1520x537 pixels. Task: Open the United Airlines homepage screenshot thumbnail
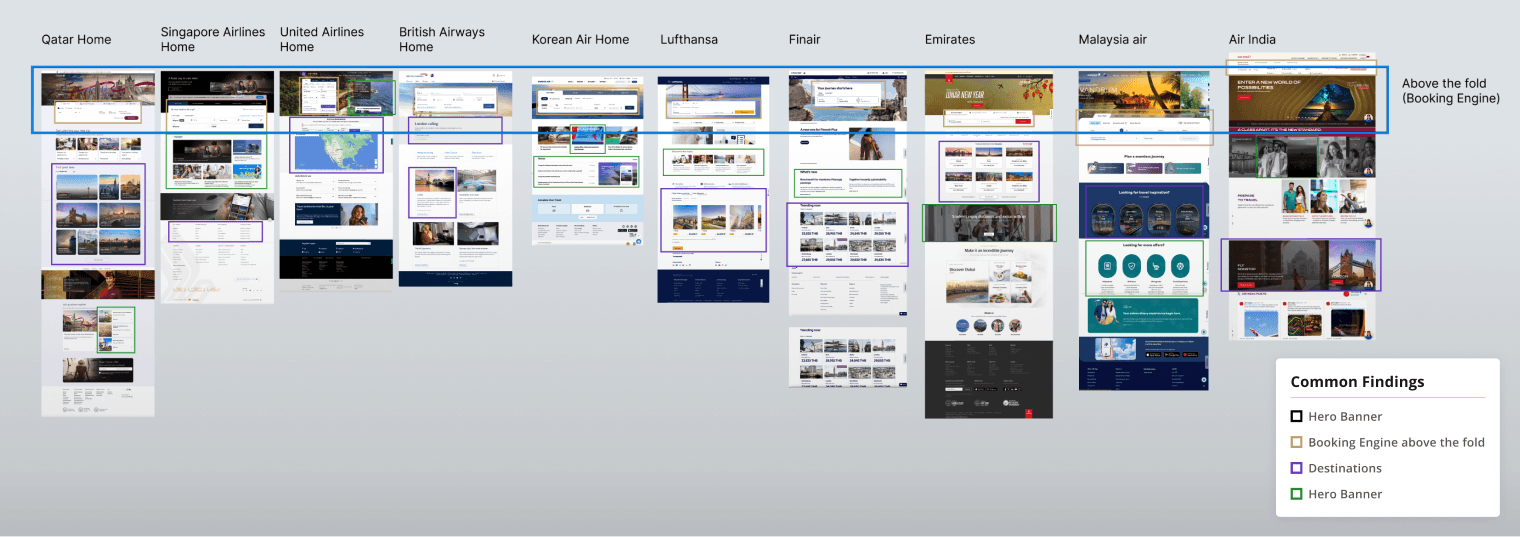click(x=336, y=181)
